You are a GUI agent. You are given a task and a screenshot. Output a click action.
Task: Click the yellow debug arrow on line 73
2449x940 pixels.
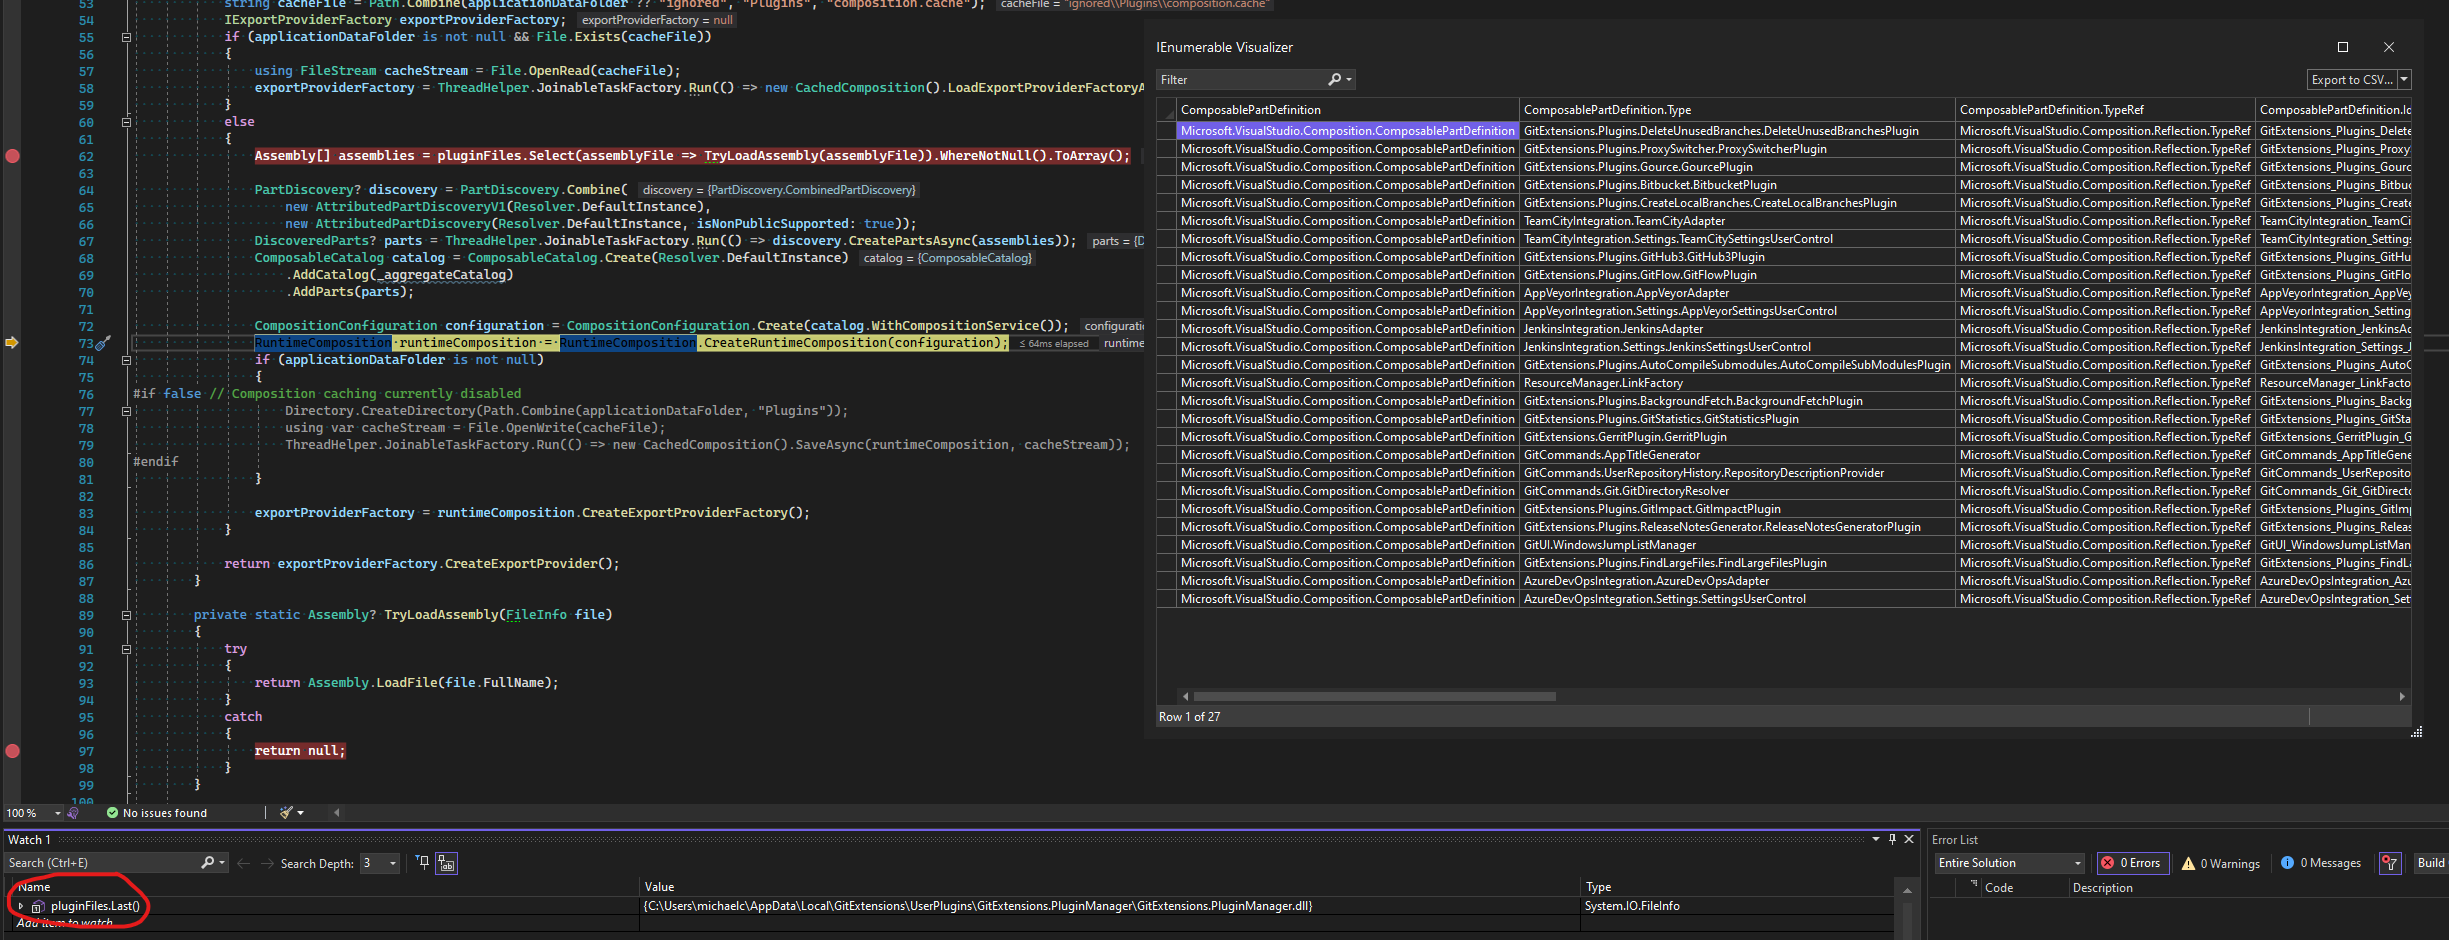[12, 342]
